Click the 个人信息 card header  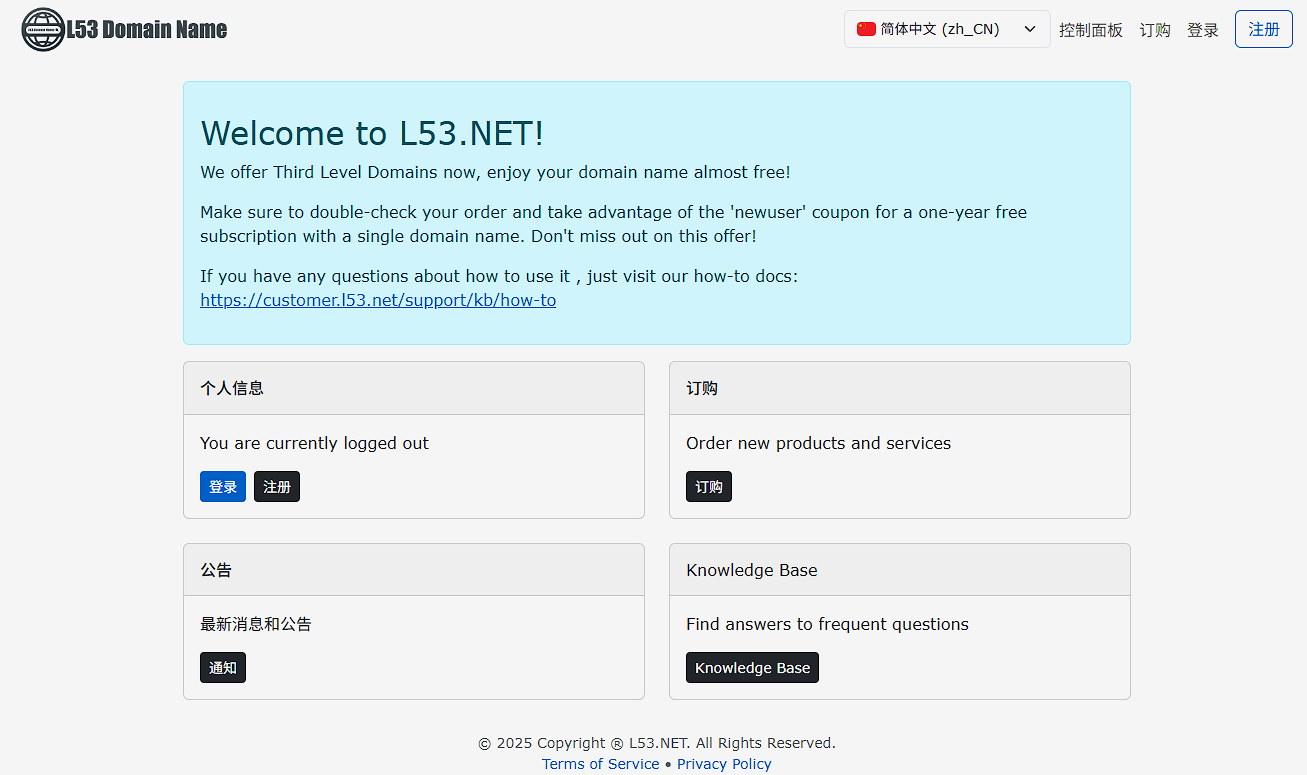[x=232, y=388]
